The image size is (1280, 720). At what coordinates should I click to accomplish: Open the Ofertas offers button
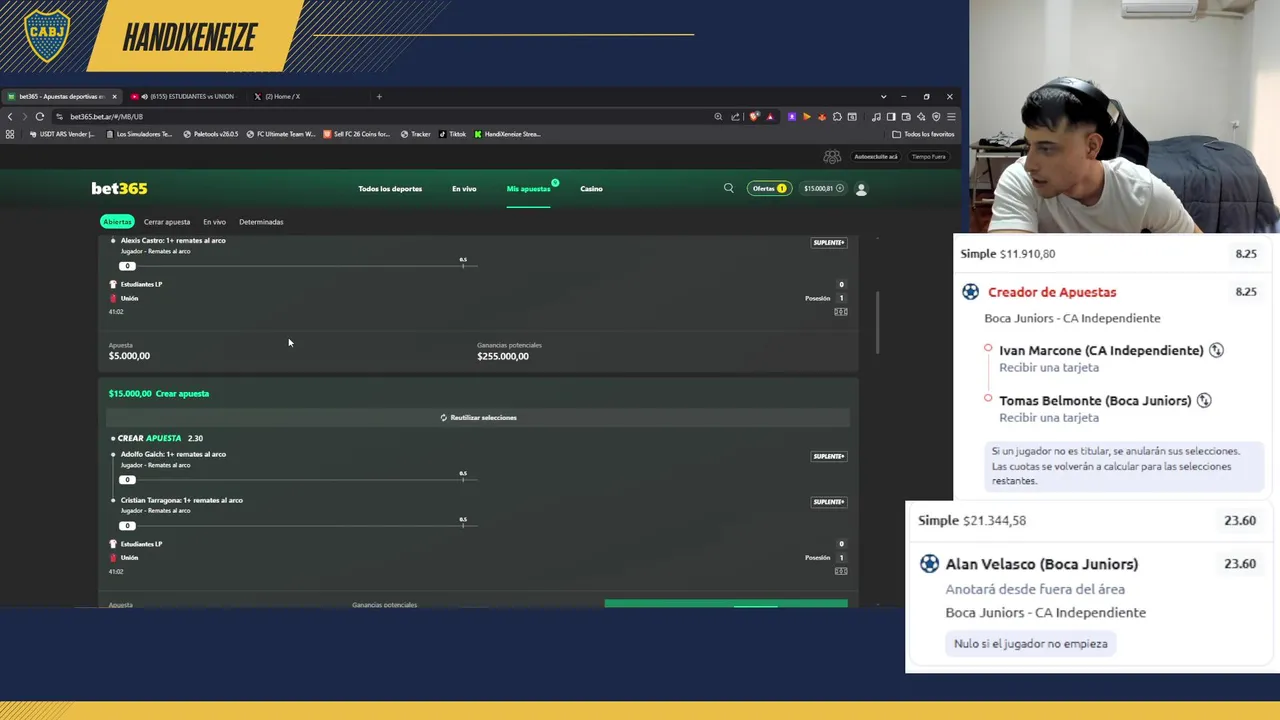(x=769, y=188)
